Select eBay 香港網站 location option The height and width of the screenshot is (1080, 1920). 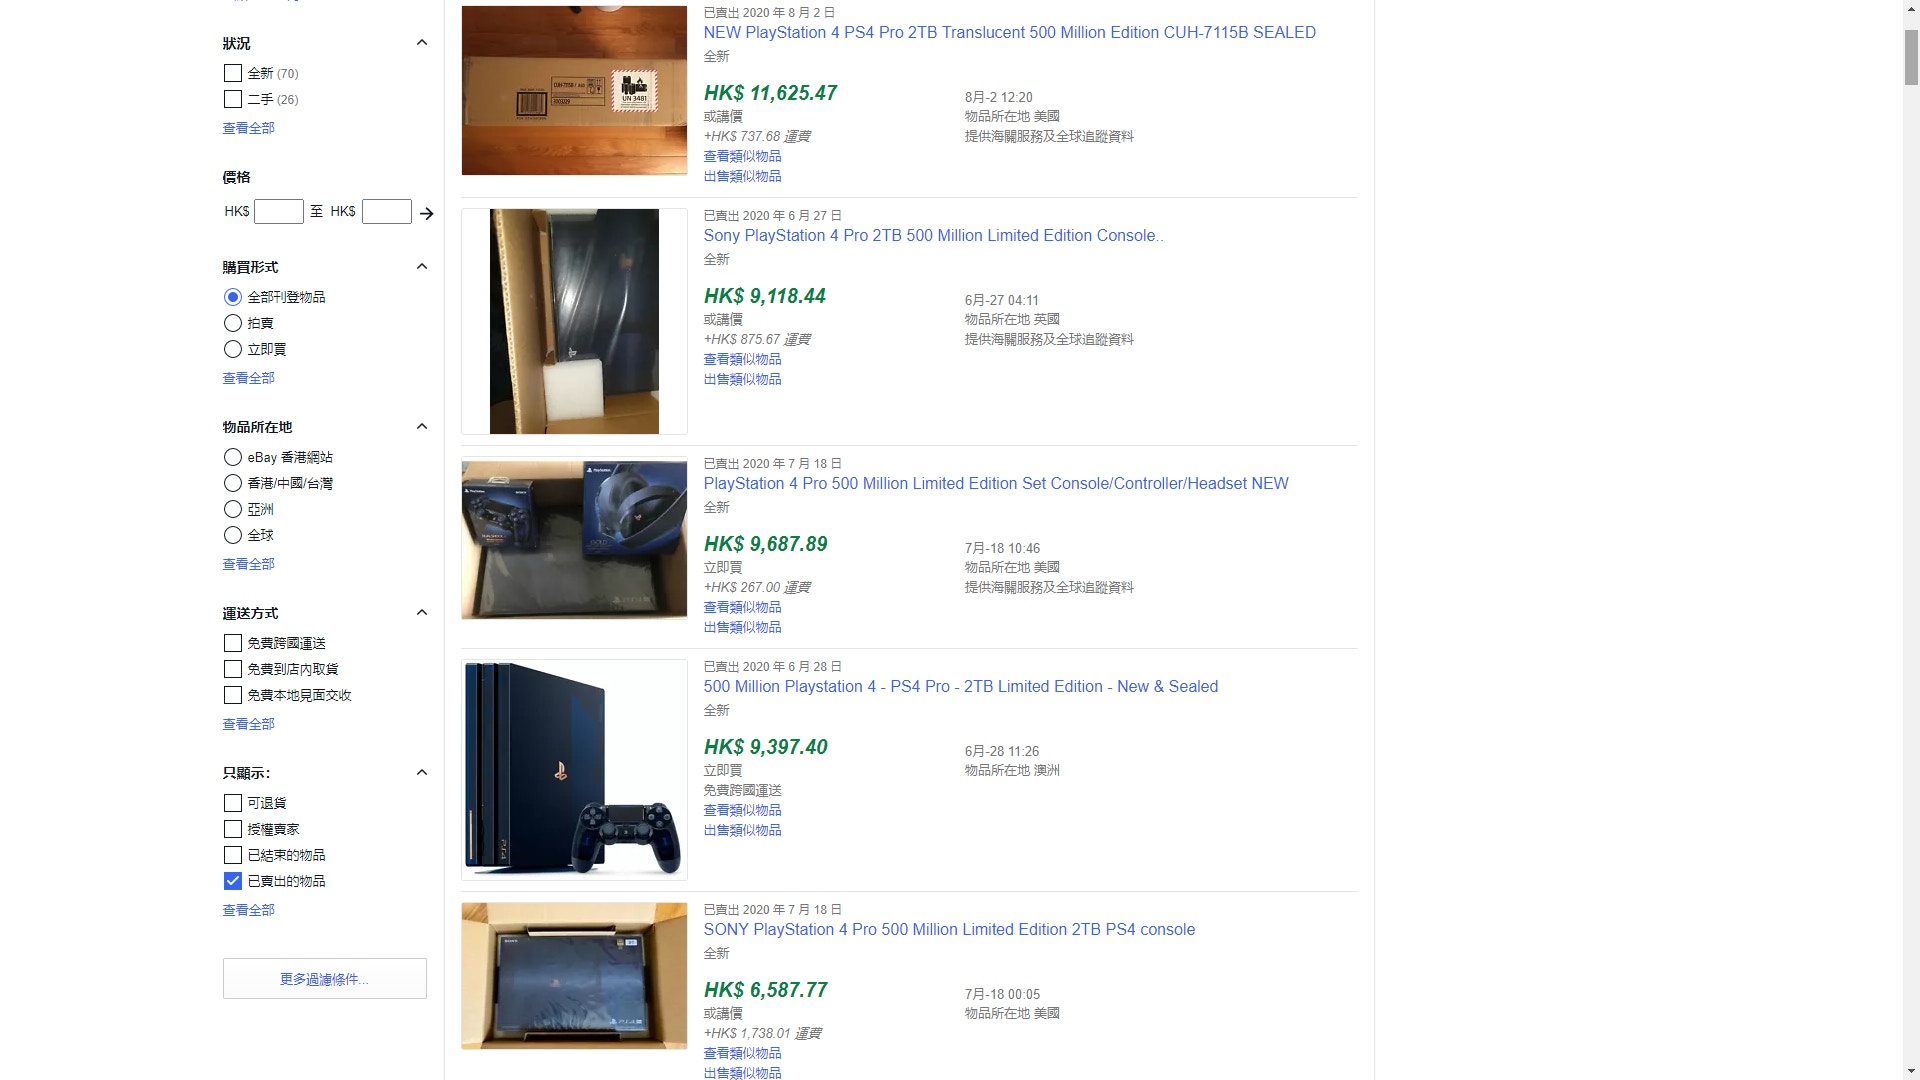pos(233,457)
